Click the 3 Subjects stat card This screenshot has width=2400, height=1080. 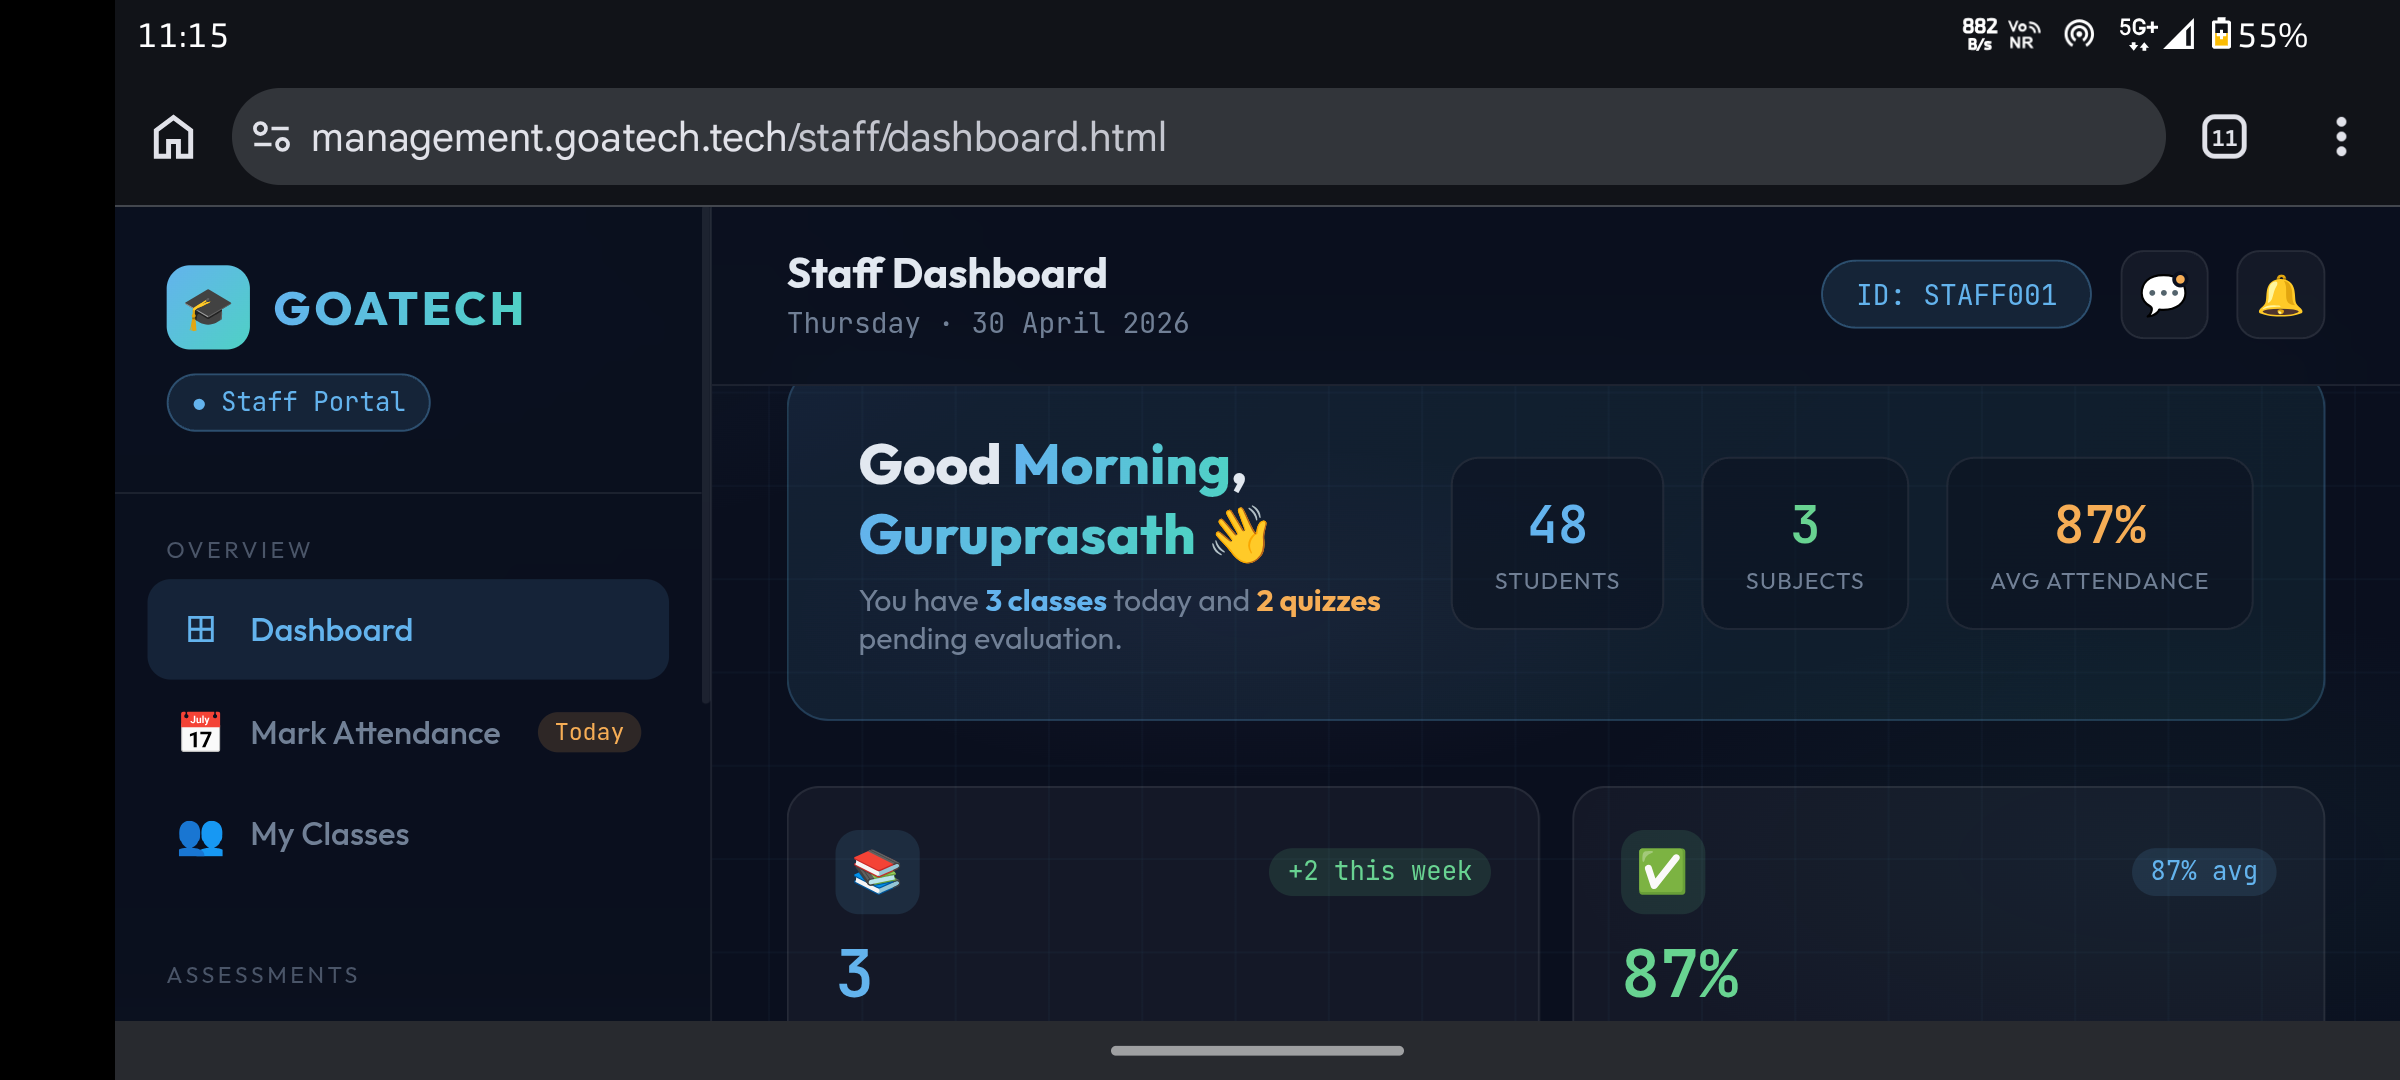(1805, 544)
